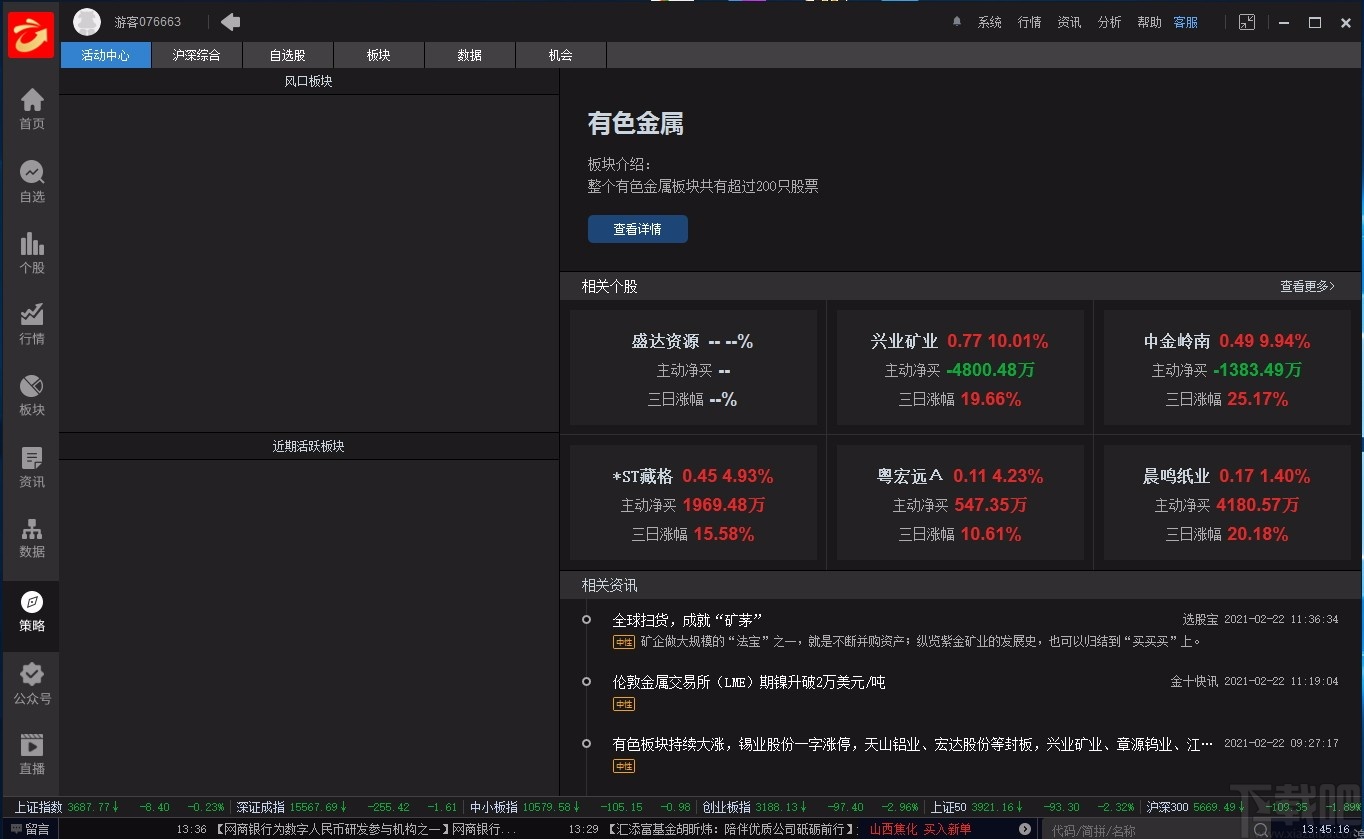Open the 首页 home icon in sidebar
The height and width of the screenshot is (839, 1364).
click(31, 104)
